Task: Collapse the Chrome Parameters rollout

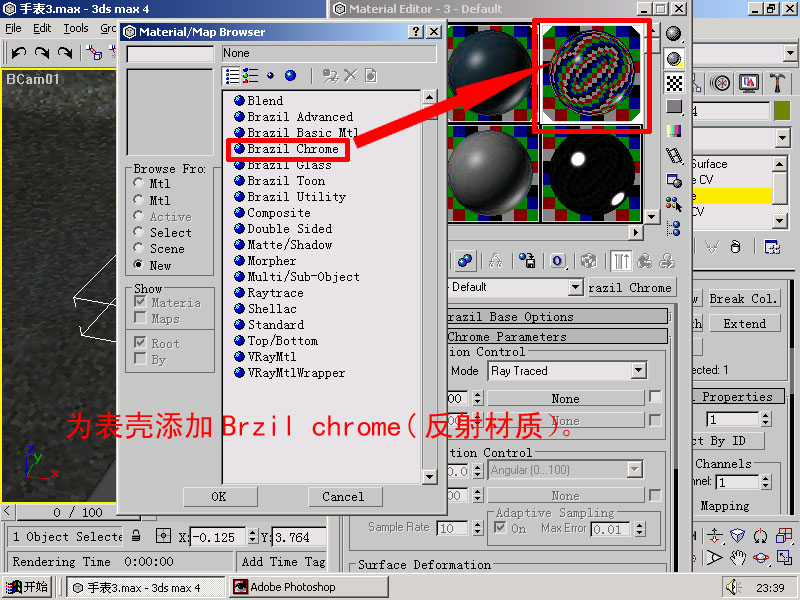Action: (558, 336)
